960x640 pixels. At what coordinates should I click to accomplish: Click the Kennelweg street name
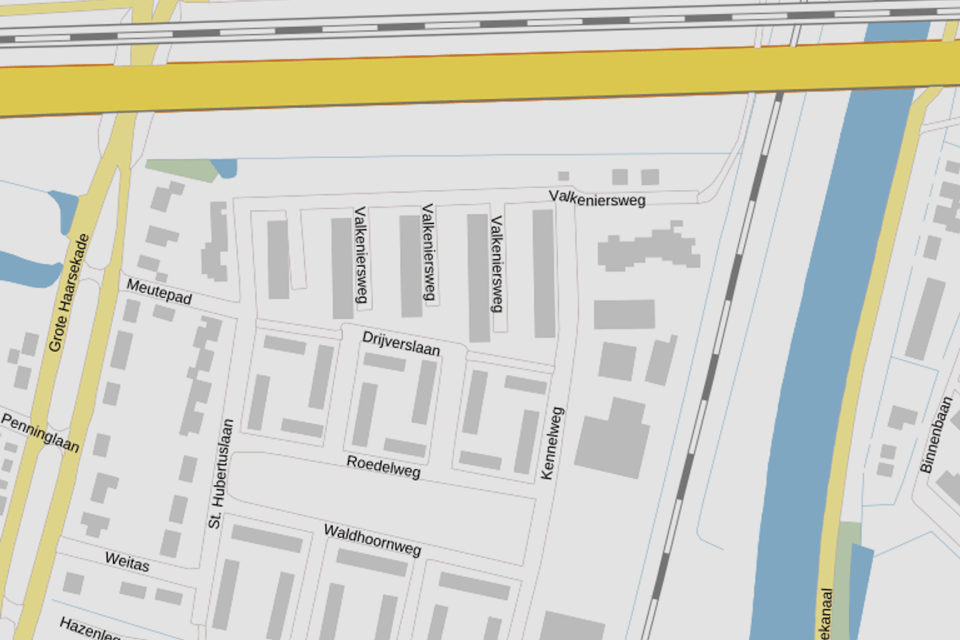click(x=552, y=443)
